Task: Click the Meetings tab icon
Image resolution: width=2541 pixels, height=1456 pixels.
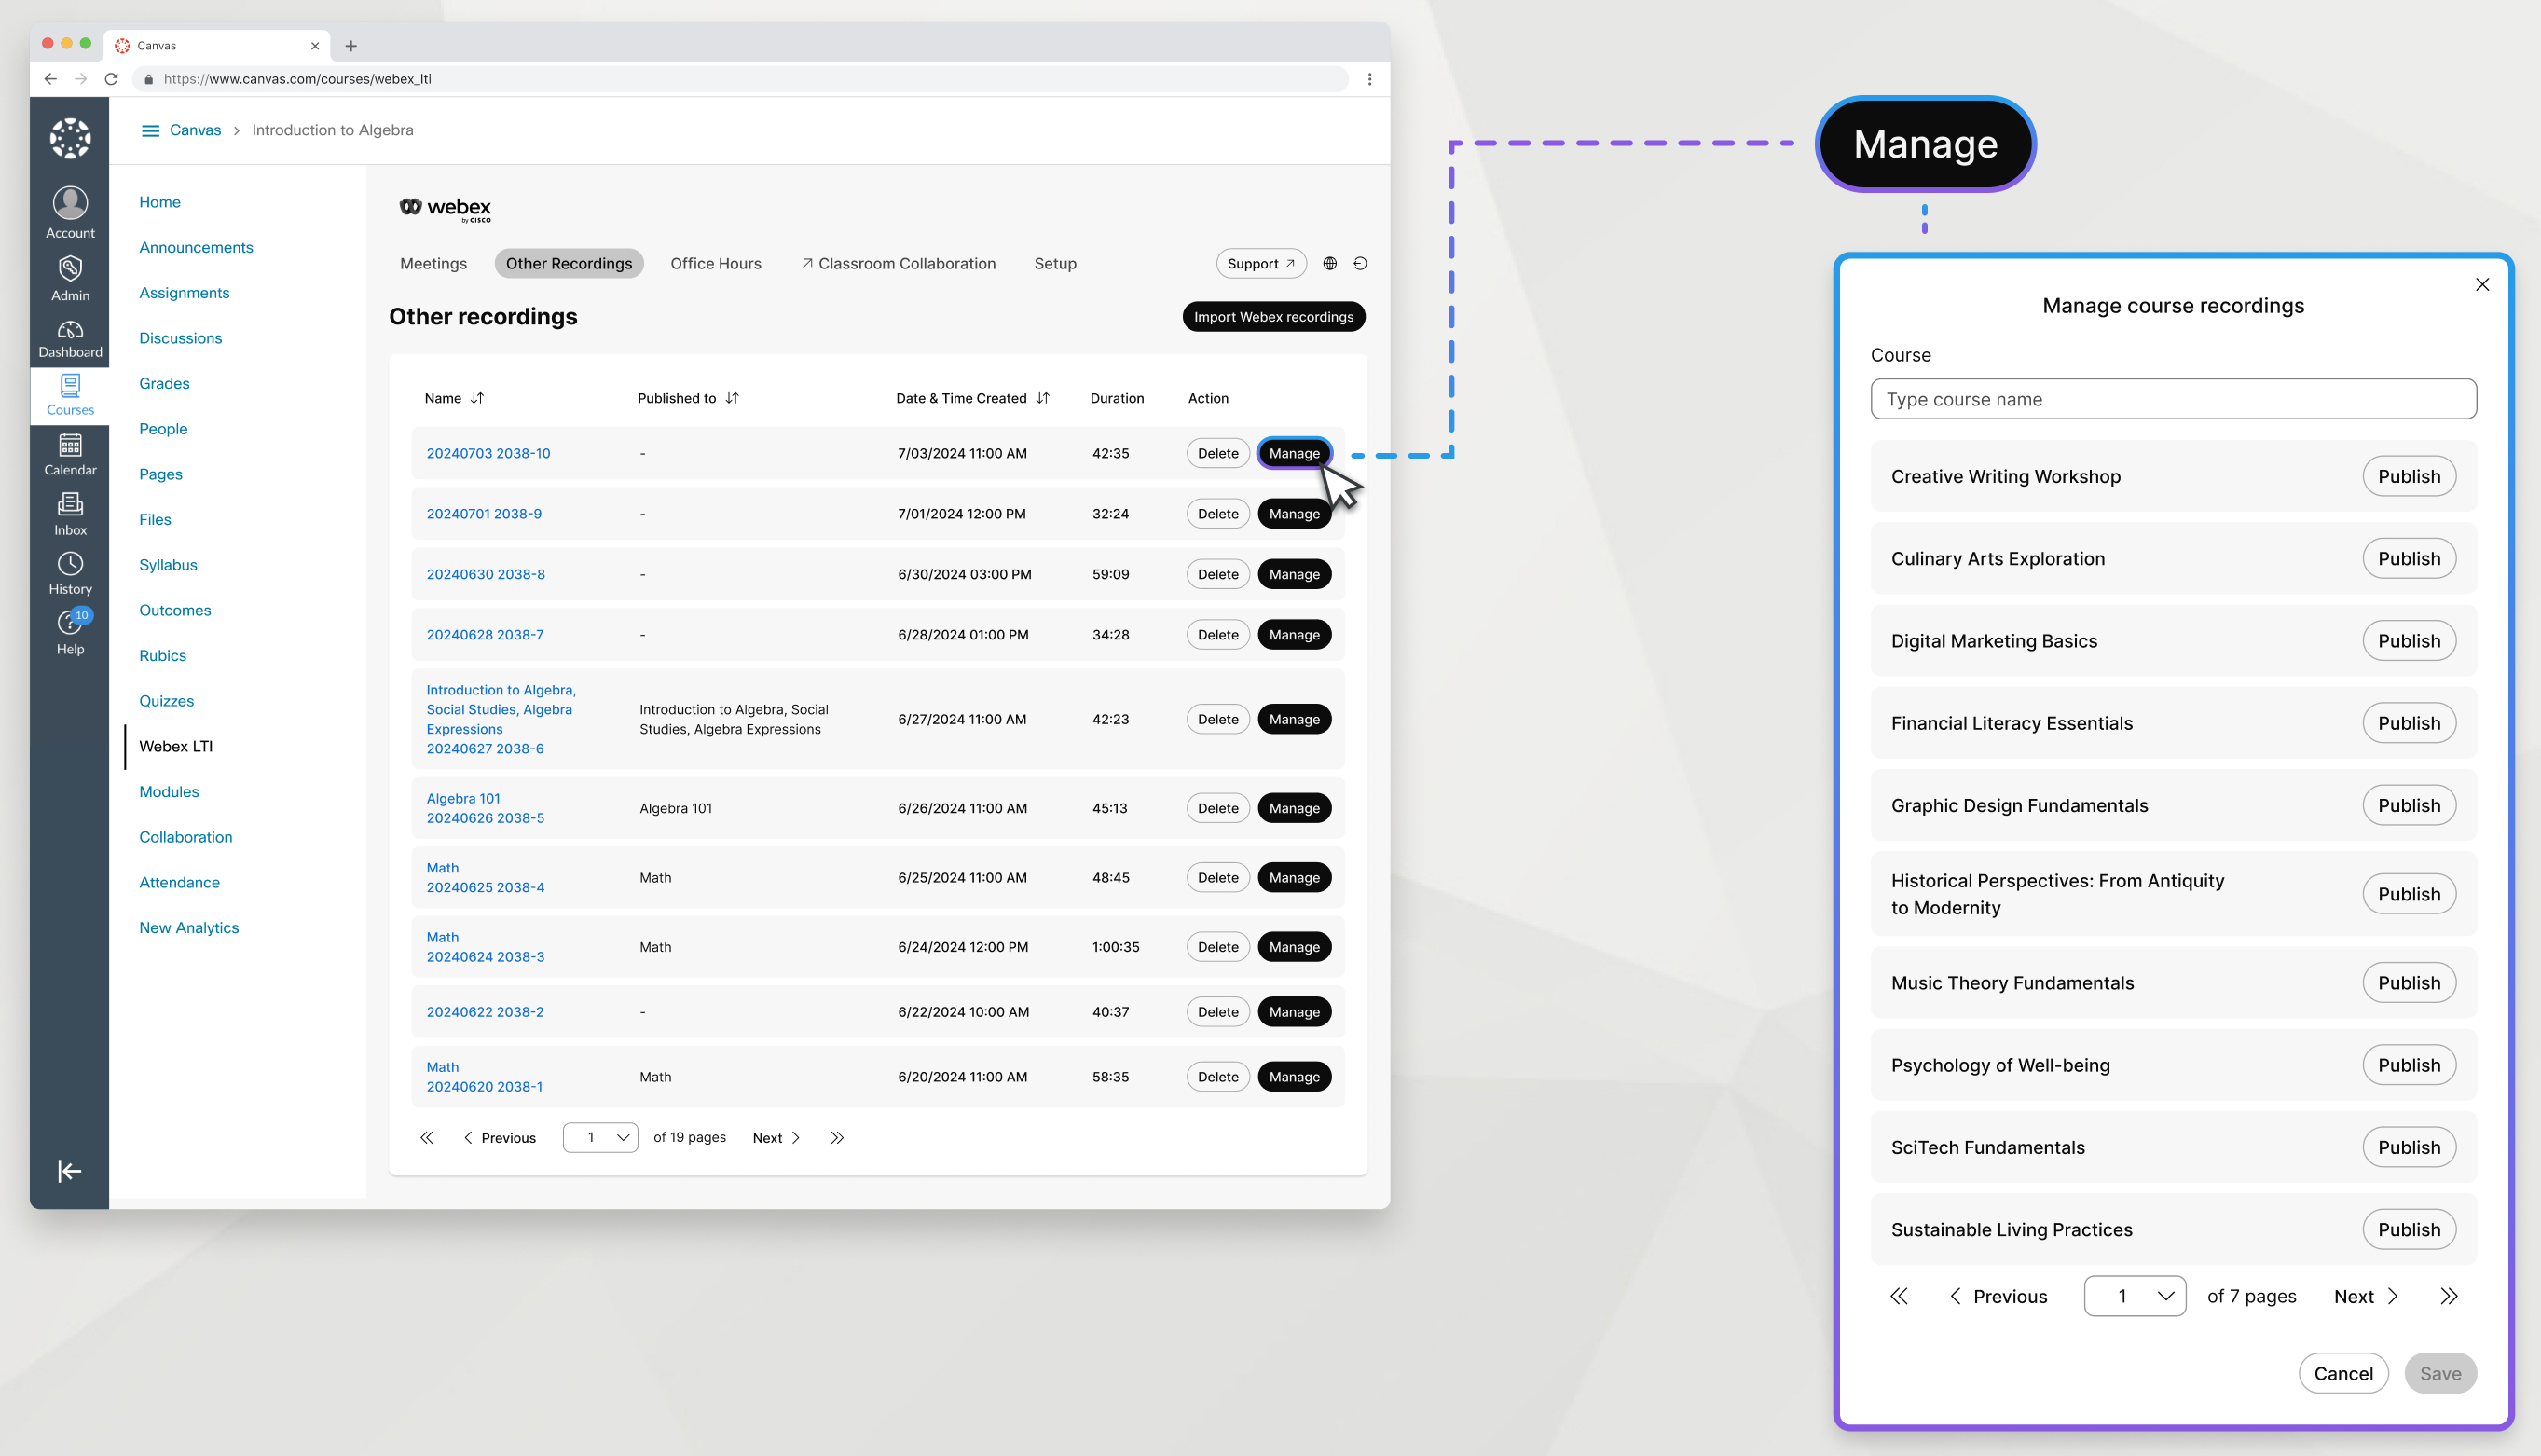Action: click(431, 264)
